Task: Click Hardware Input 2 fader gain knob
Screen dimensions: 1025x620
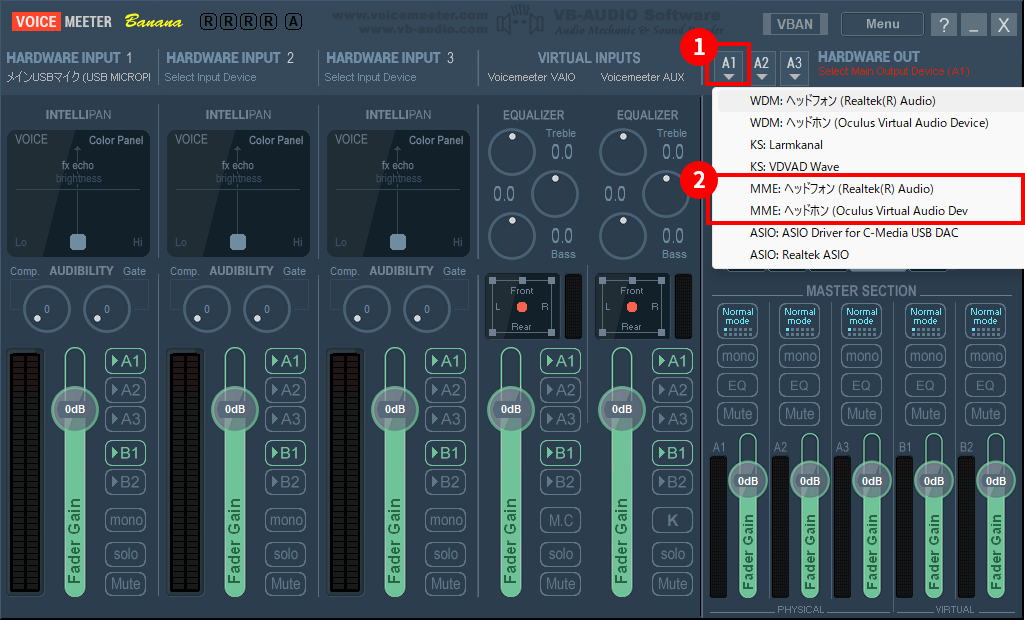Action: [x=235, y=409]
